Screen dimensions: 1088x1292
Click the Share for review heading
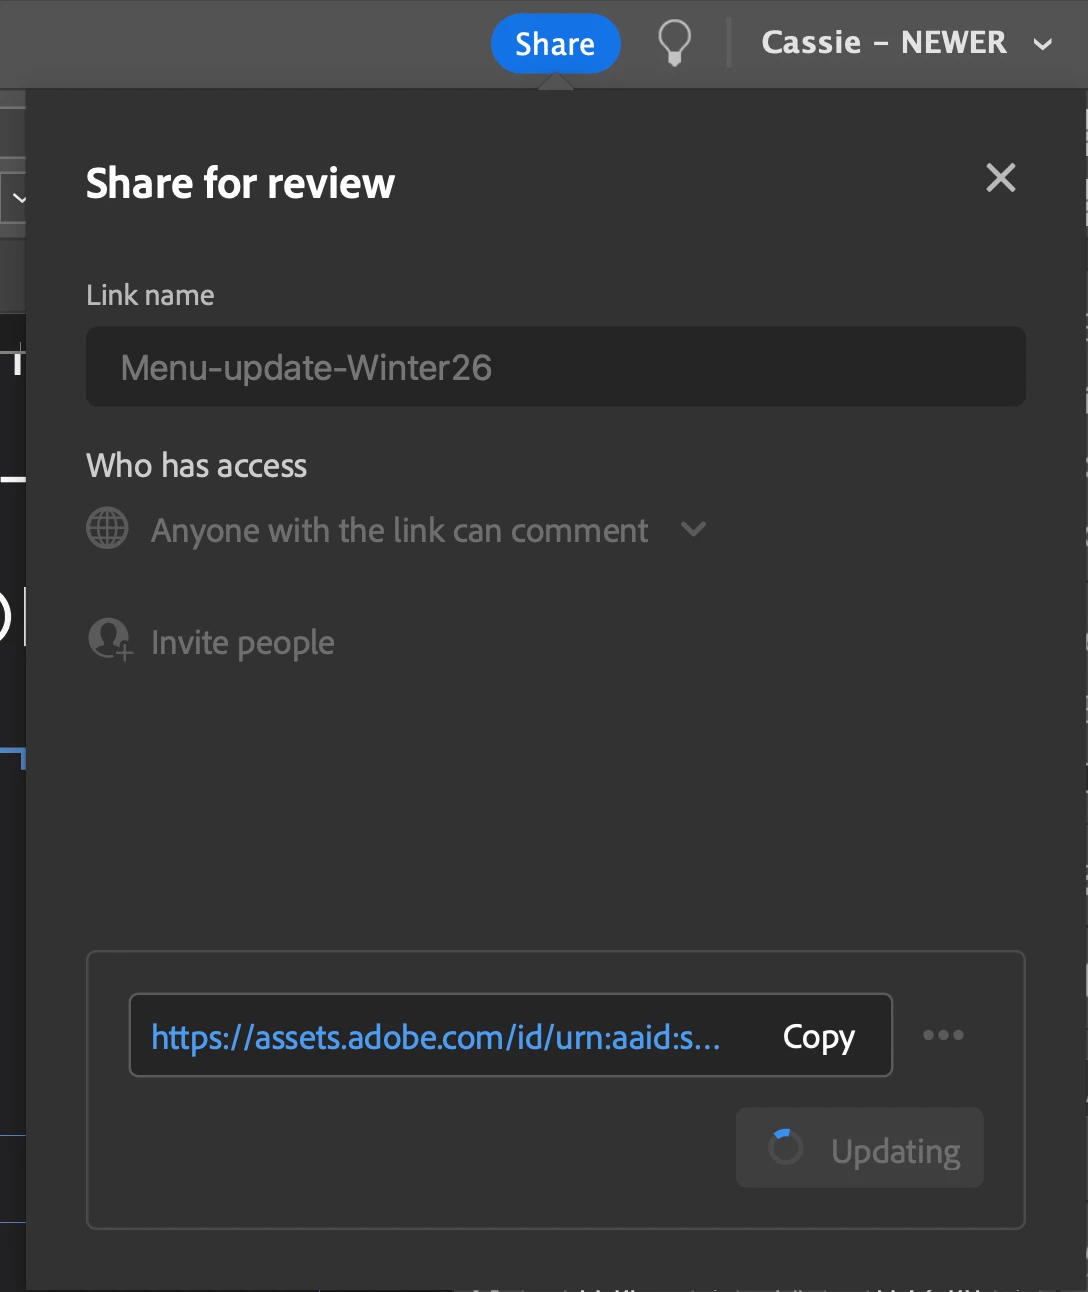click(x=241, y=184)
